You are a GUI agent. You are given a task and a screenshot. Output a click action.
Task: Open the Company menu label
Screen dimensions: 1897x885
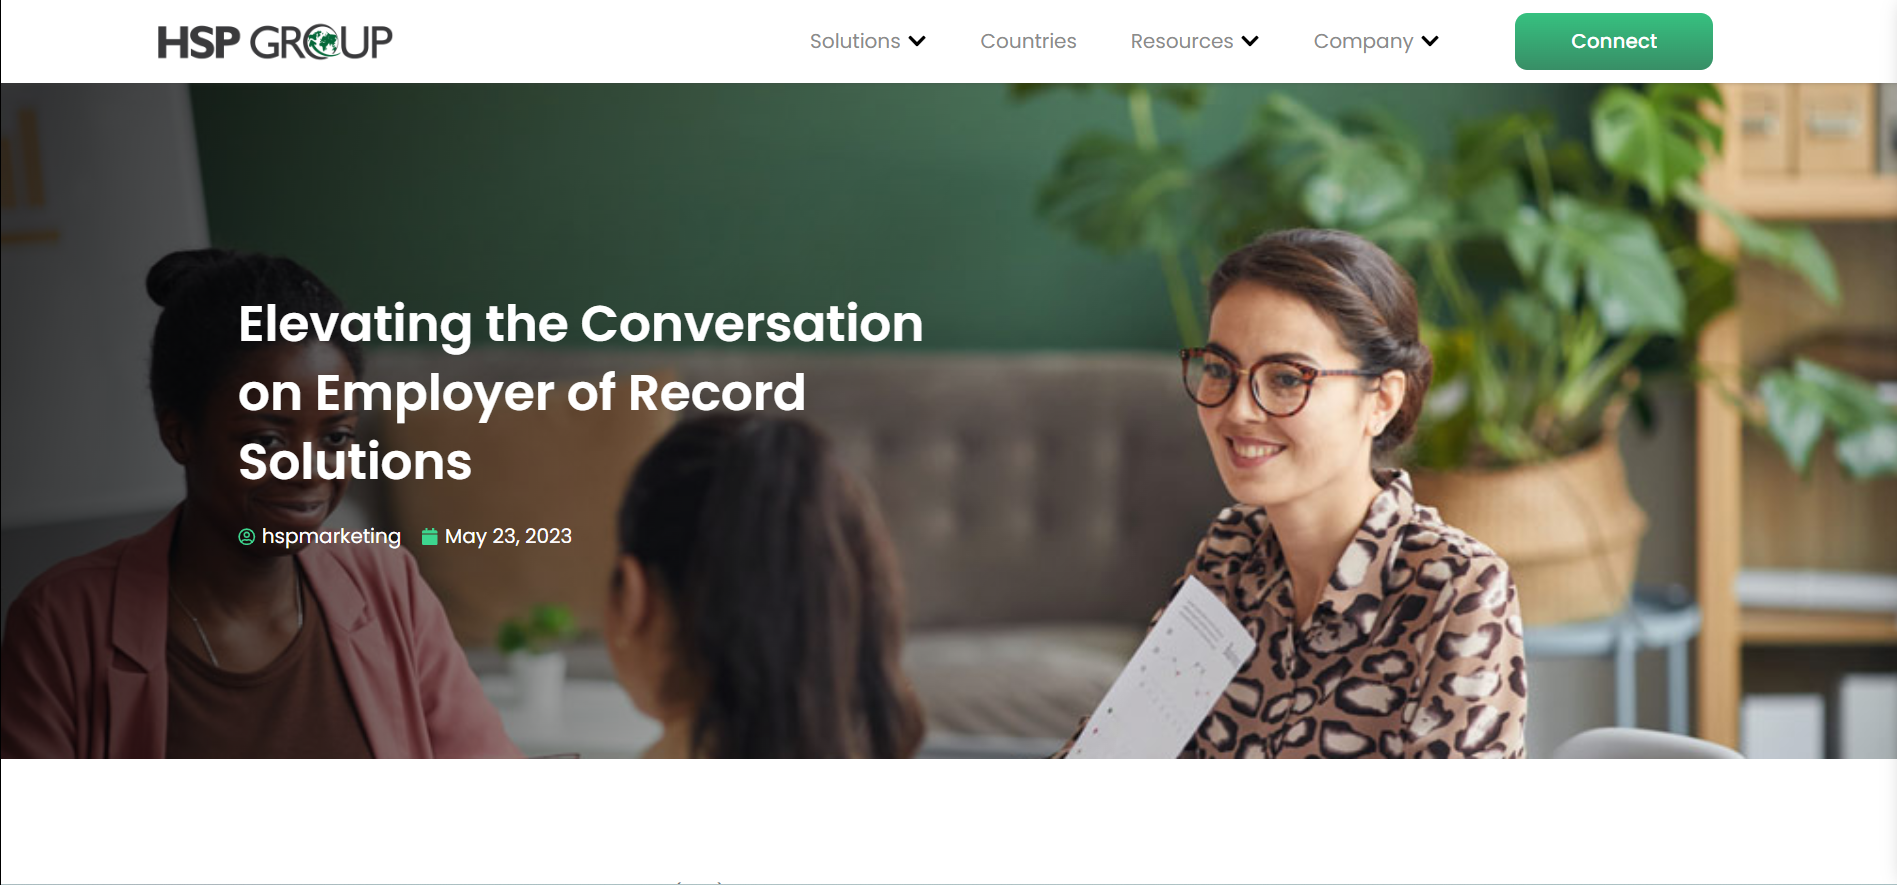[x=1363, y=41]
